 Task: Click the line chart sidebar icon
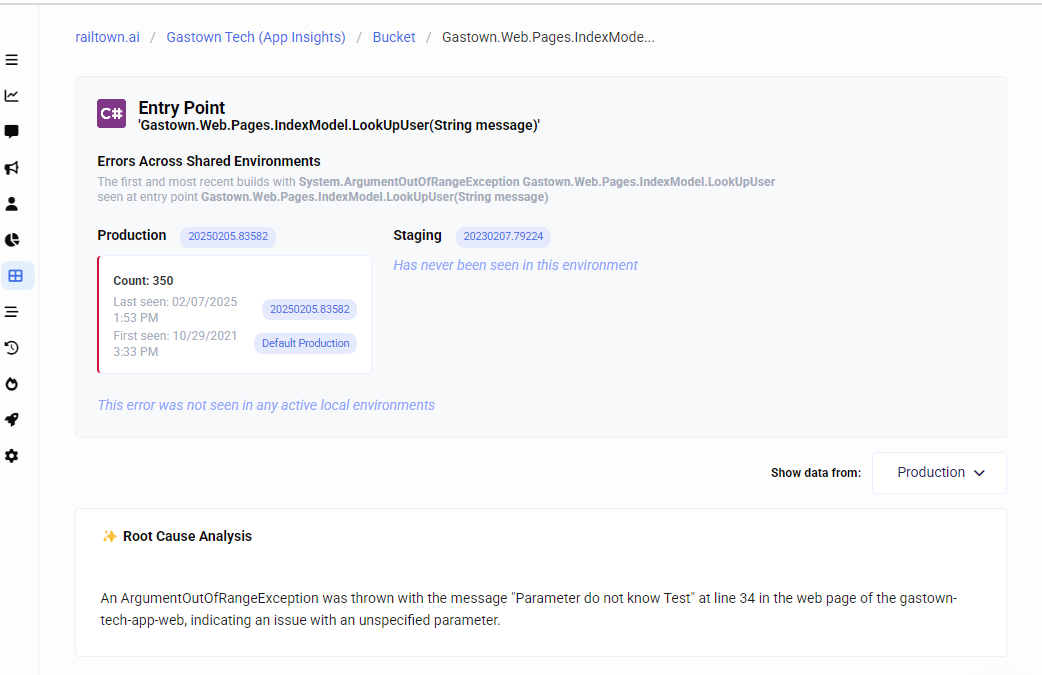12,96
